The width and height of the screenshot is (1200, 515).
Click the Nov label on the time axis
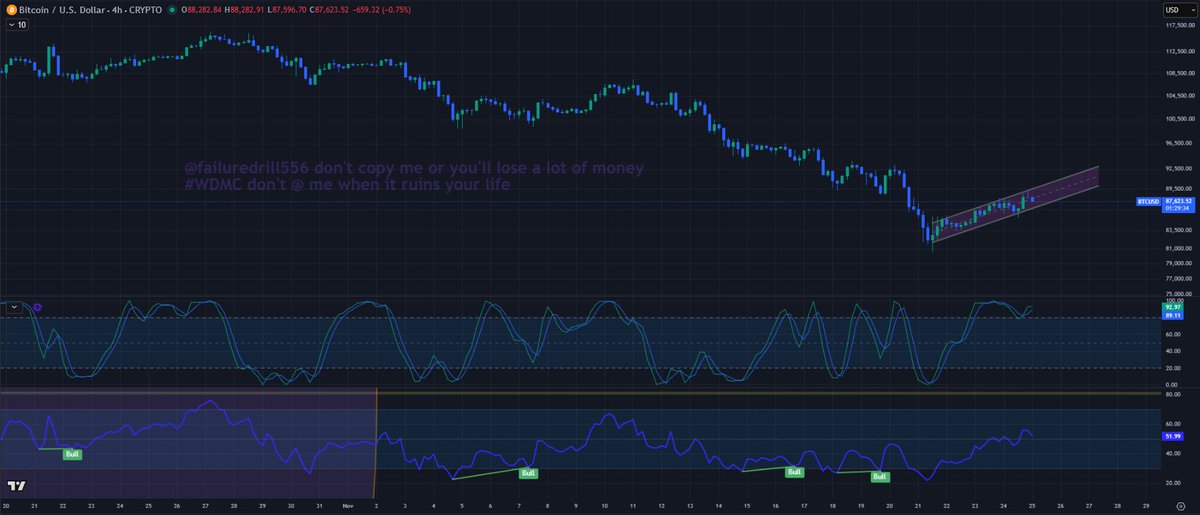(x=346, y=506)
